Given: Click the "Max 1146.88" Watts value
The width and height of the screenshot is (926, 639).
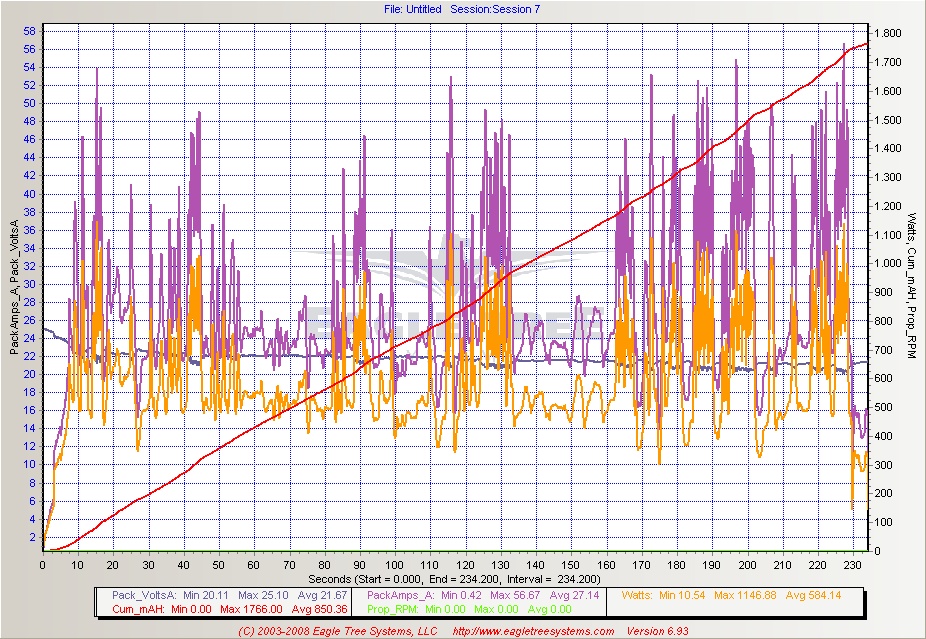Looking at the screenshot, I should tap(745, 595).
